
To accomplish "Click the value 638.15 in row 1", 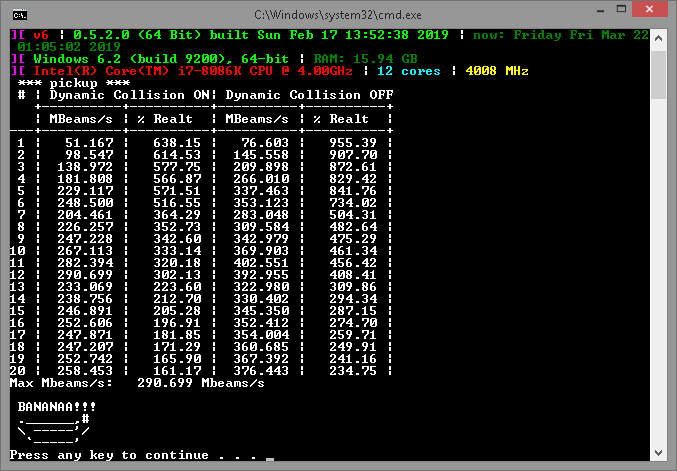I will 177,143.
